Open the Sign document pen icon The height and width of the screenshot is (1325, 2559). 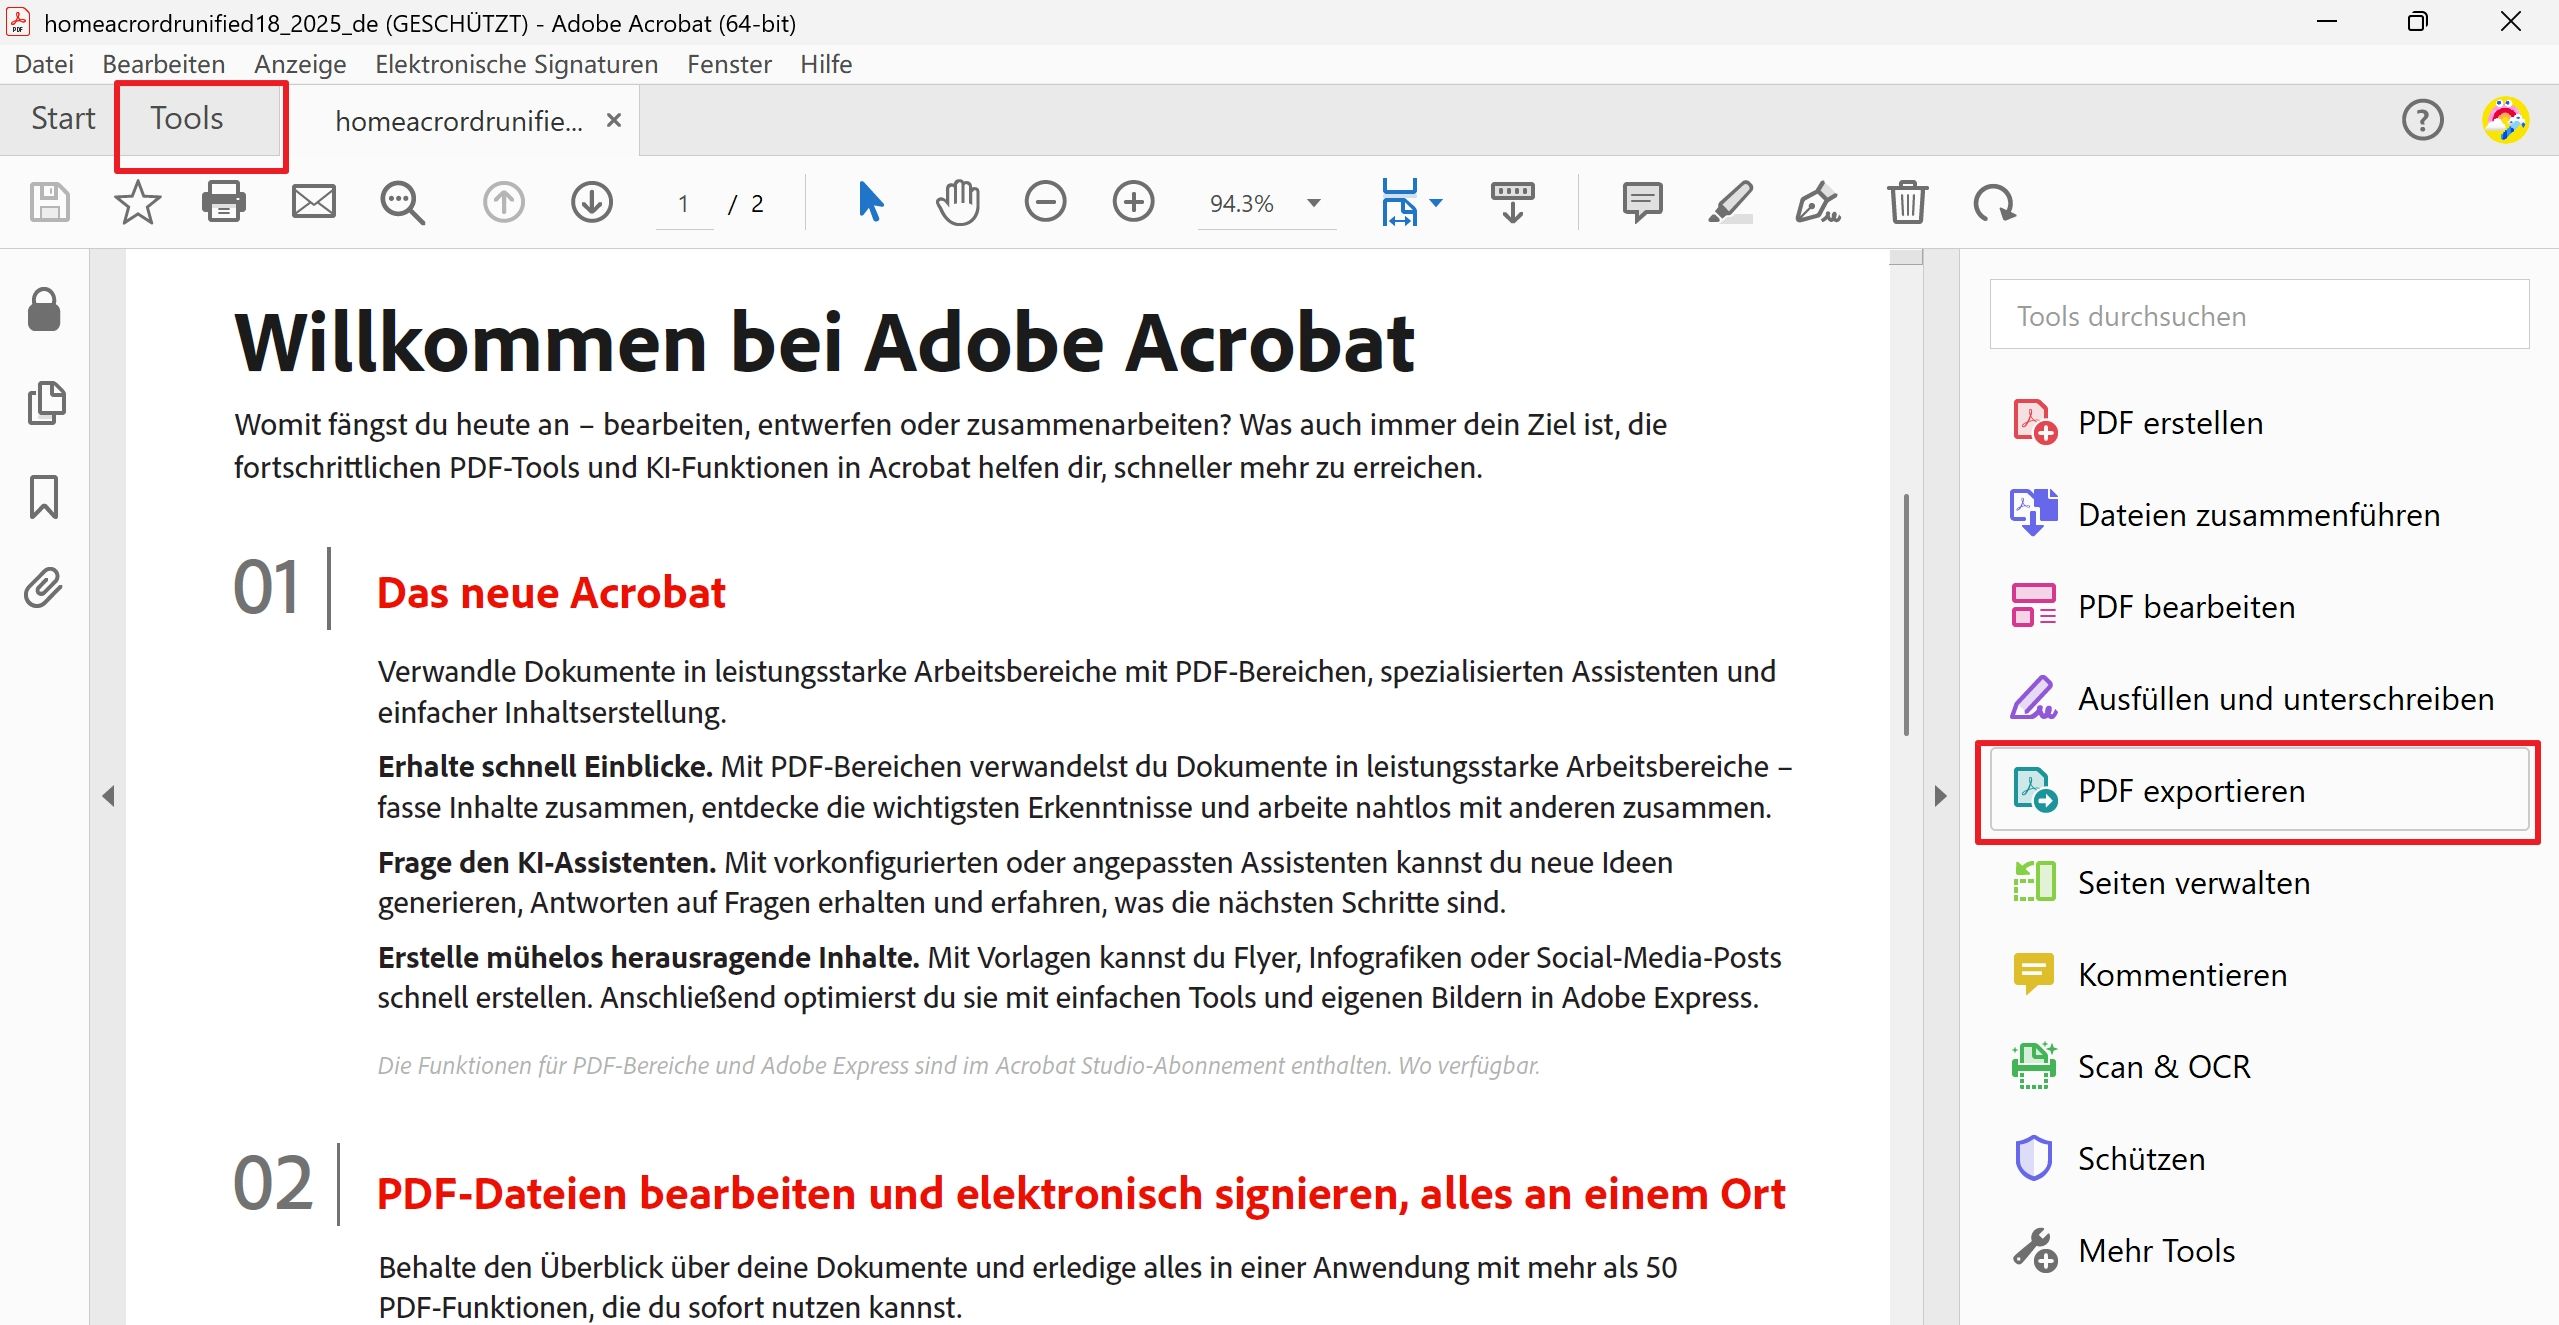point(1818,202)
